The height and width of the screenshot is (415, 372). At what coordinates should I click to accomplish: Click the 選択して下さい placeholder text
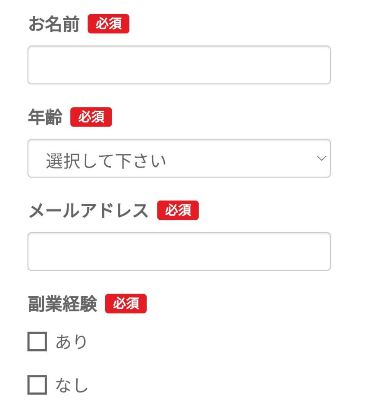click(106, 161)
